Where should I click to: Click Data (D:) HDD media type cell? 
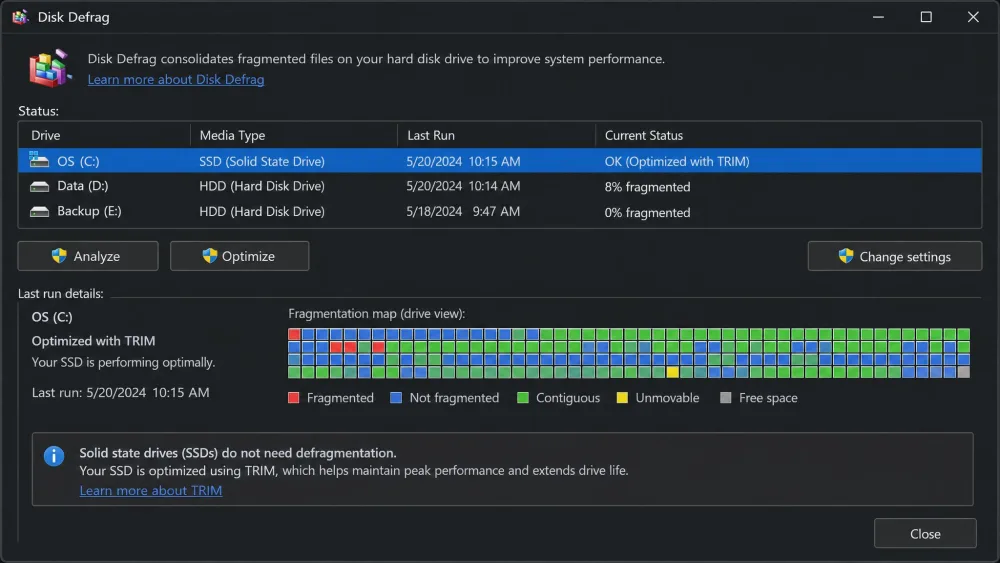point(261,186)
